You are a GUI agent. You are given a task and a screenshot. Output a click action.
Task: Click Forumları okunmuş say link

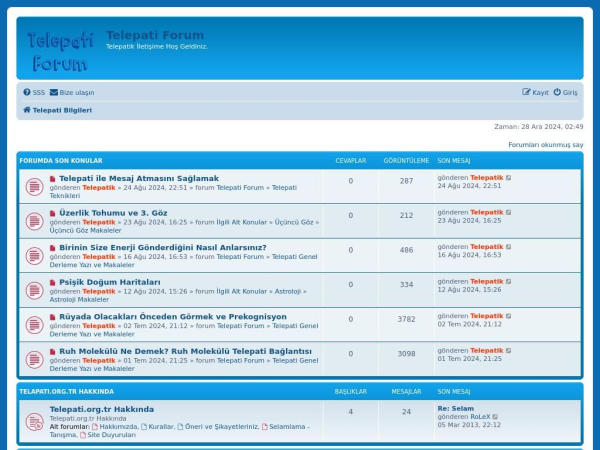(x=546, y=145)
